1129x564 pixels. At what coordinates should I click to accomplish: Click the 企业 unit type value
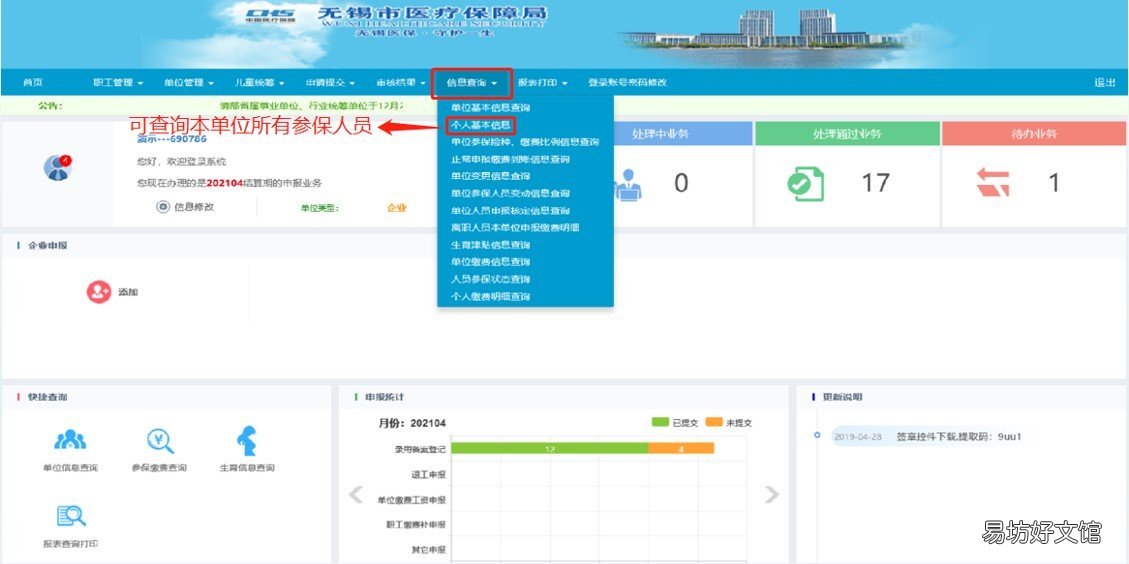point(397,207)
